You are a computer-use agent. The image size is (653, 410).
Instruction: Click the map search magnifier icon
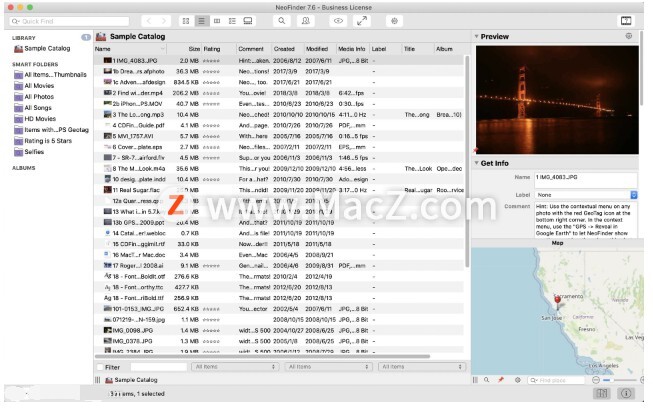[x=486, y=380]
